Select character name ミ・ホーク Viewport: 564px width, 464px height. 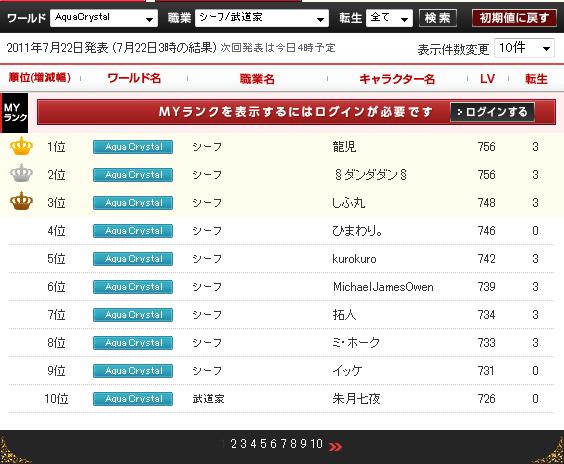pyautogui.click(x=356, y=343)
